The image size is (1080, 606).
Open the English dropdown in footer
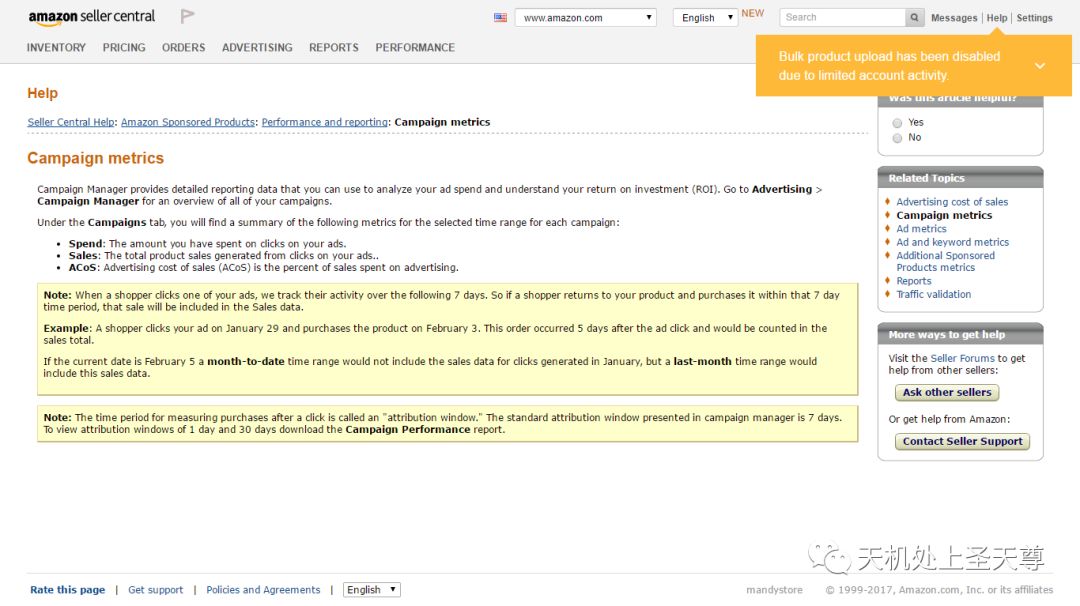(x=371, y=589)
